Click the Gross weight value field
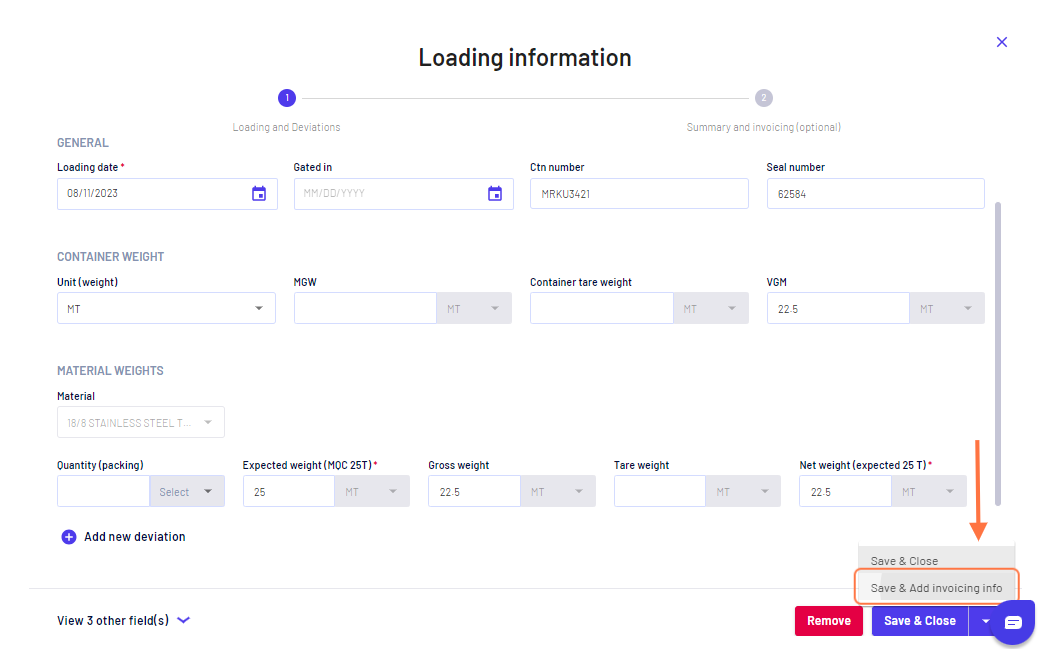The image size is (1050, 660). coord(474,492)
